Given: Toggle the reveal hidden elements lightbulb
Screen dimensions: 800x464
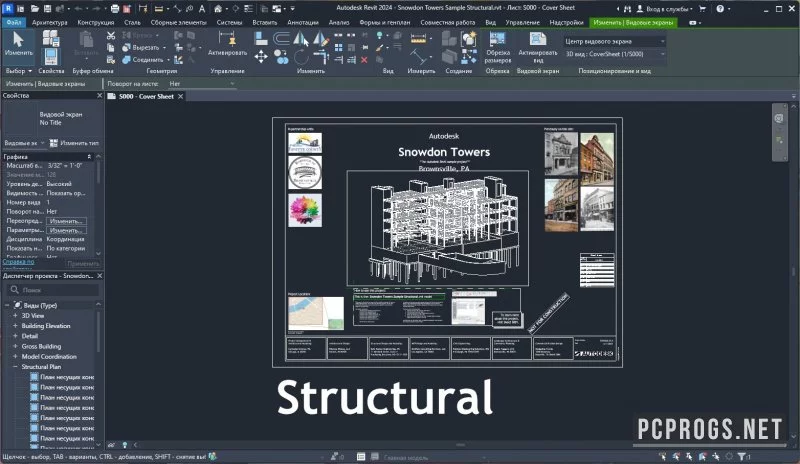Looking at the screenshot, I should 124,445.
